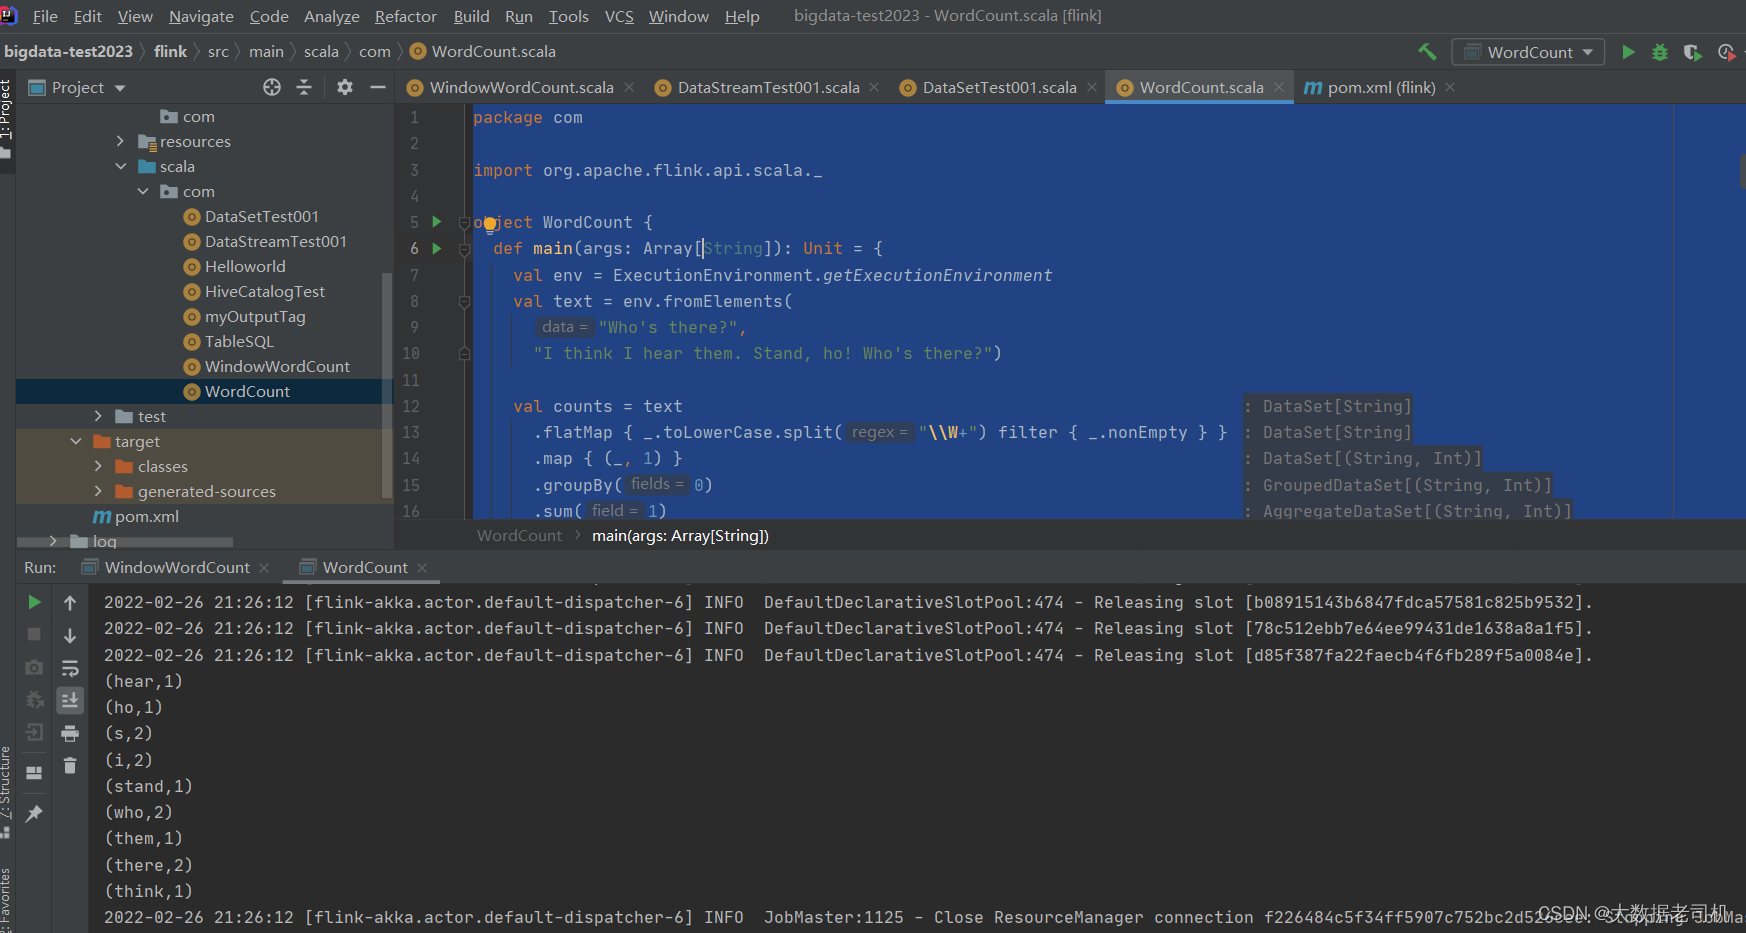Collapse the com package under scala

143,191
